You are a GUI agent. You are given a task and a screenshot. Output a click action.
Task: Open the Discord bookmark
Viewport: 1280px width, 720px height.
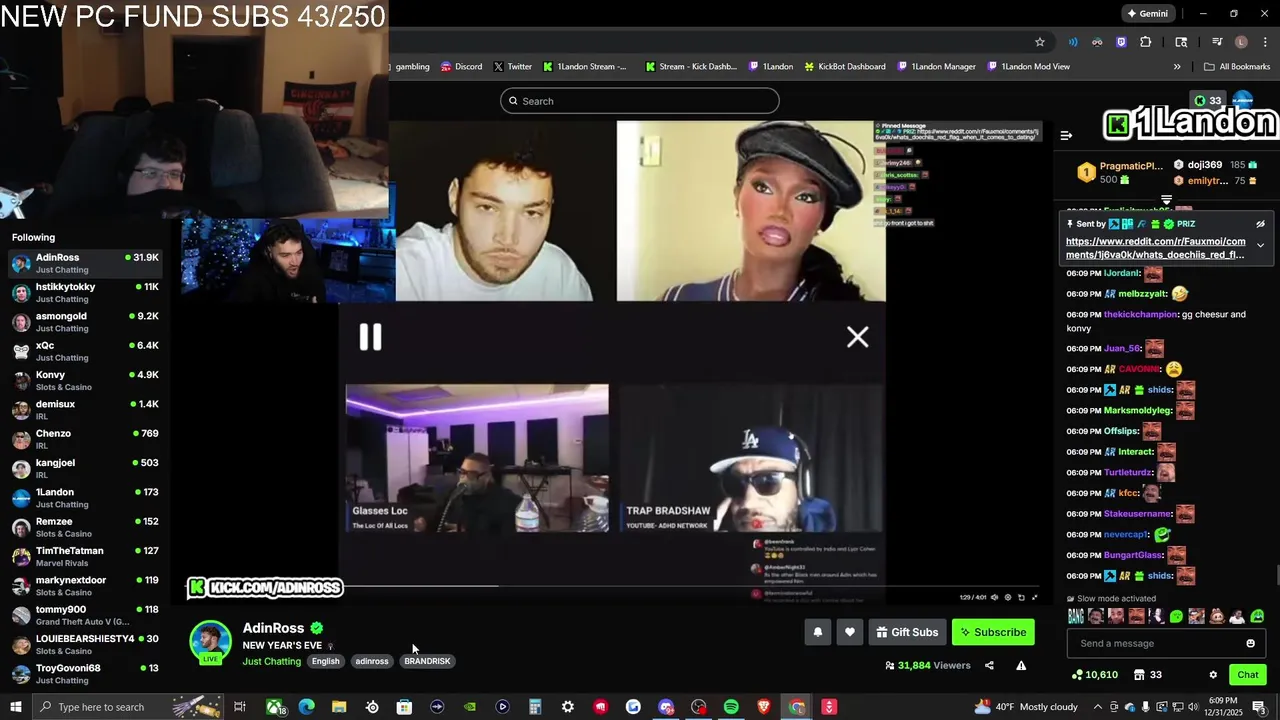pos(461,67)
